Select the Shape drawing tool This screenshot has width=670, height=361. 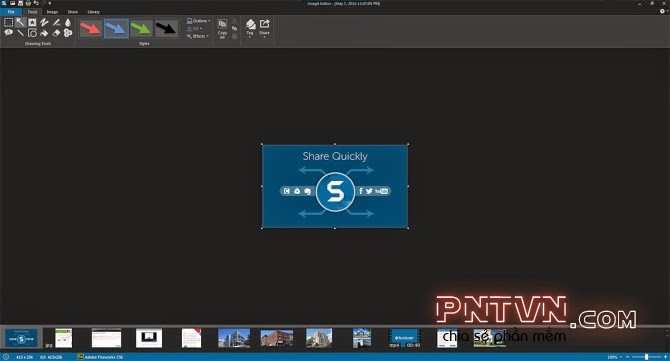[32, 33]
